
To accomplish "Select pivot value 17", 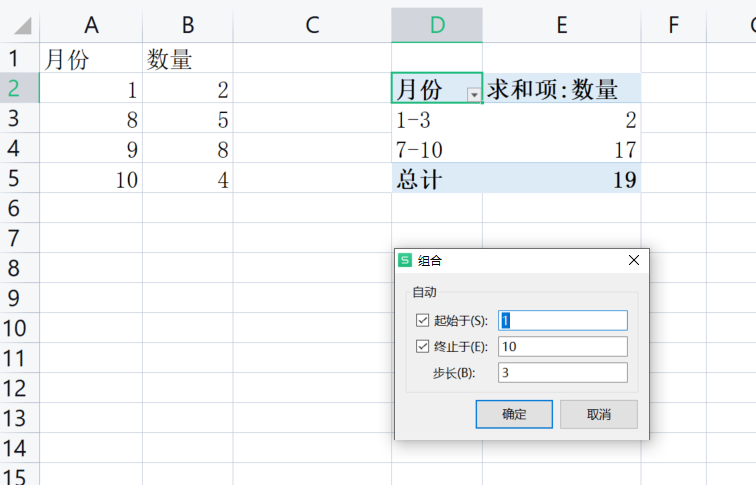I will point(562,148).
